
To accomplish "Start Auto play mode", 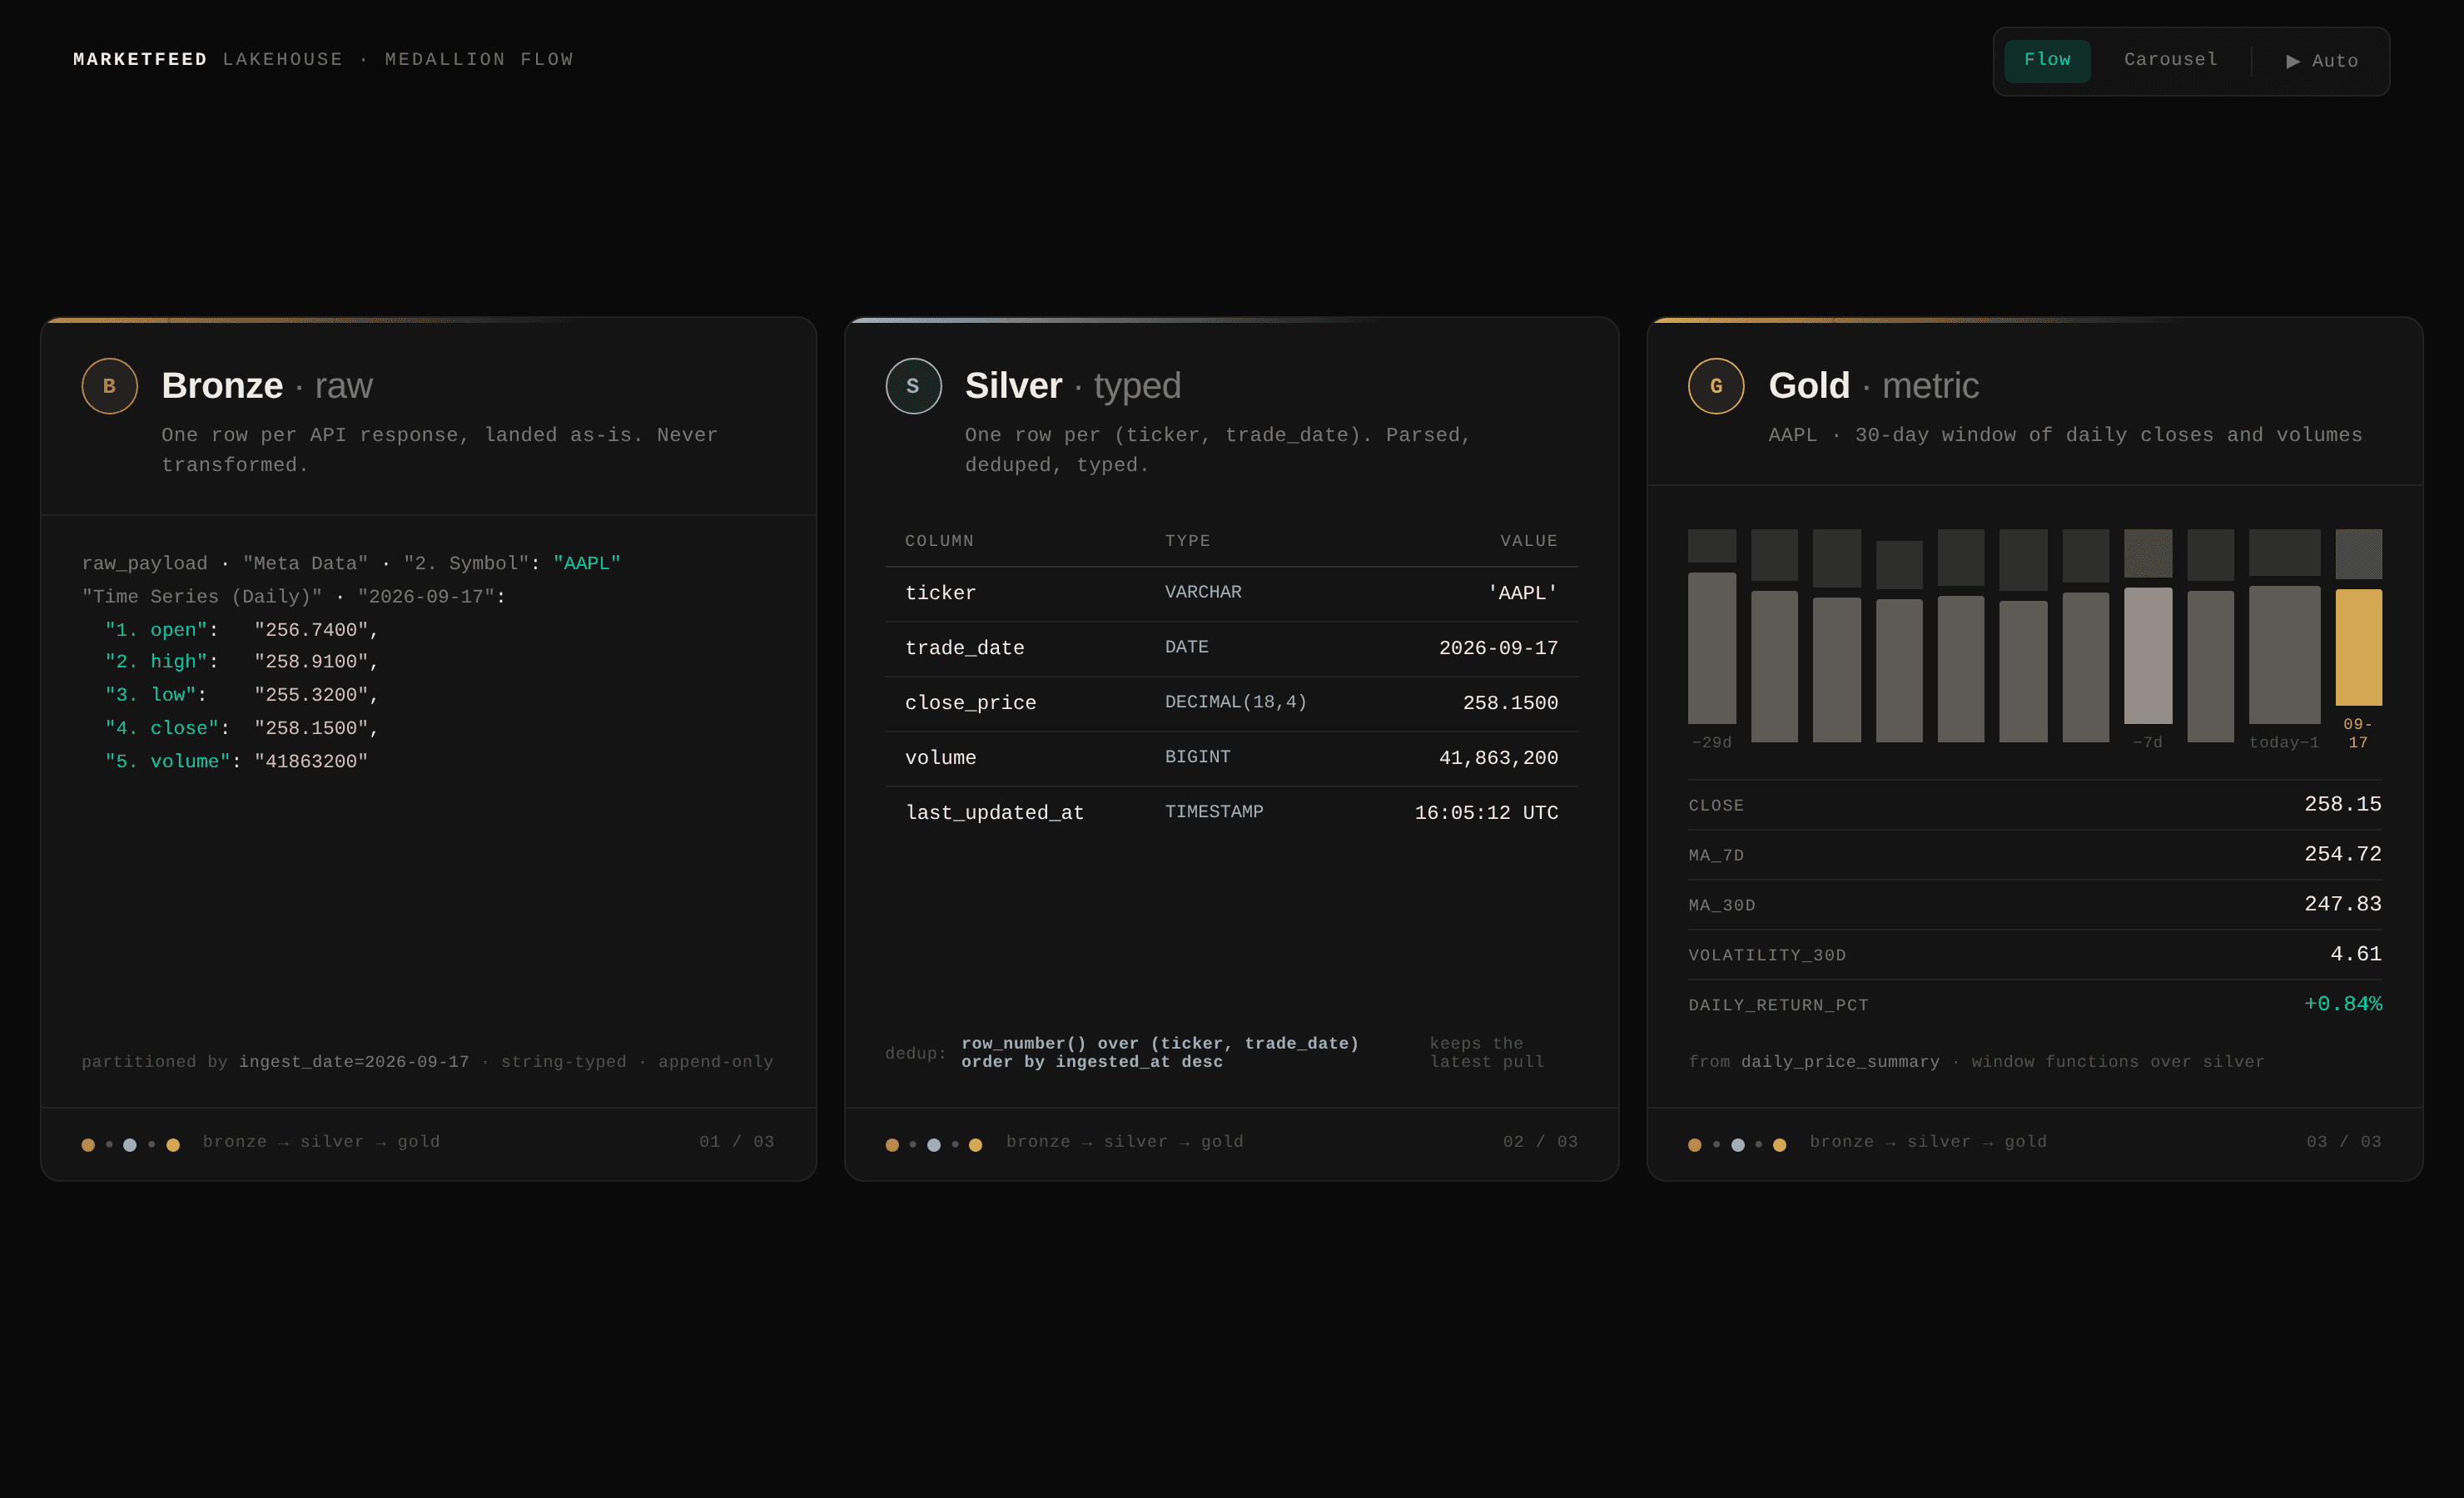I will (2322, 61).
